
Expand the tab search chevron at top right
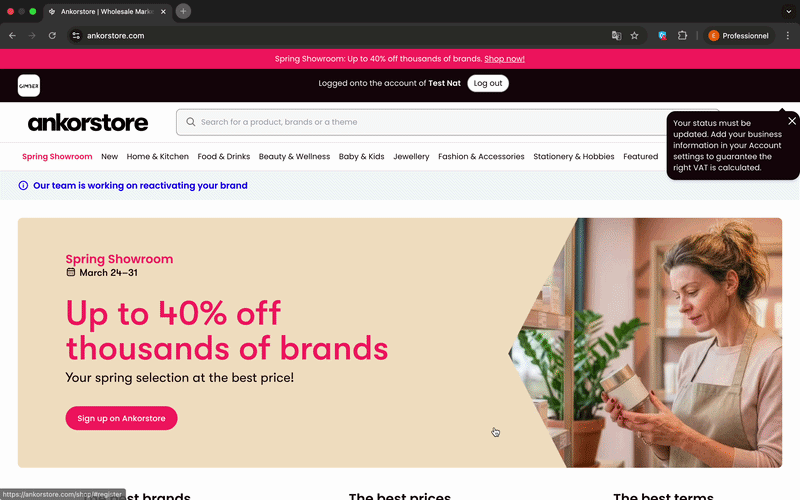coord(788,11)
